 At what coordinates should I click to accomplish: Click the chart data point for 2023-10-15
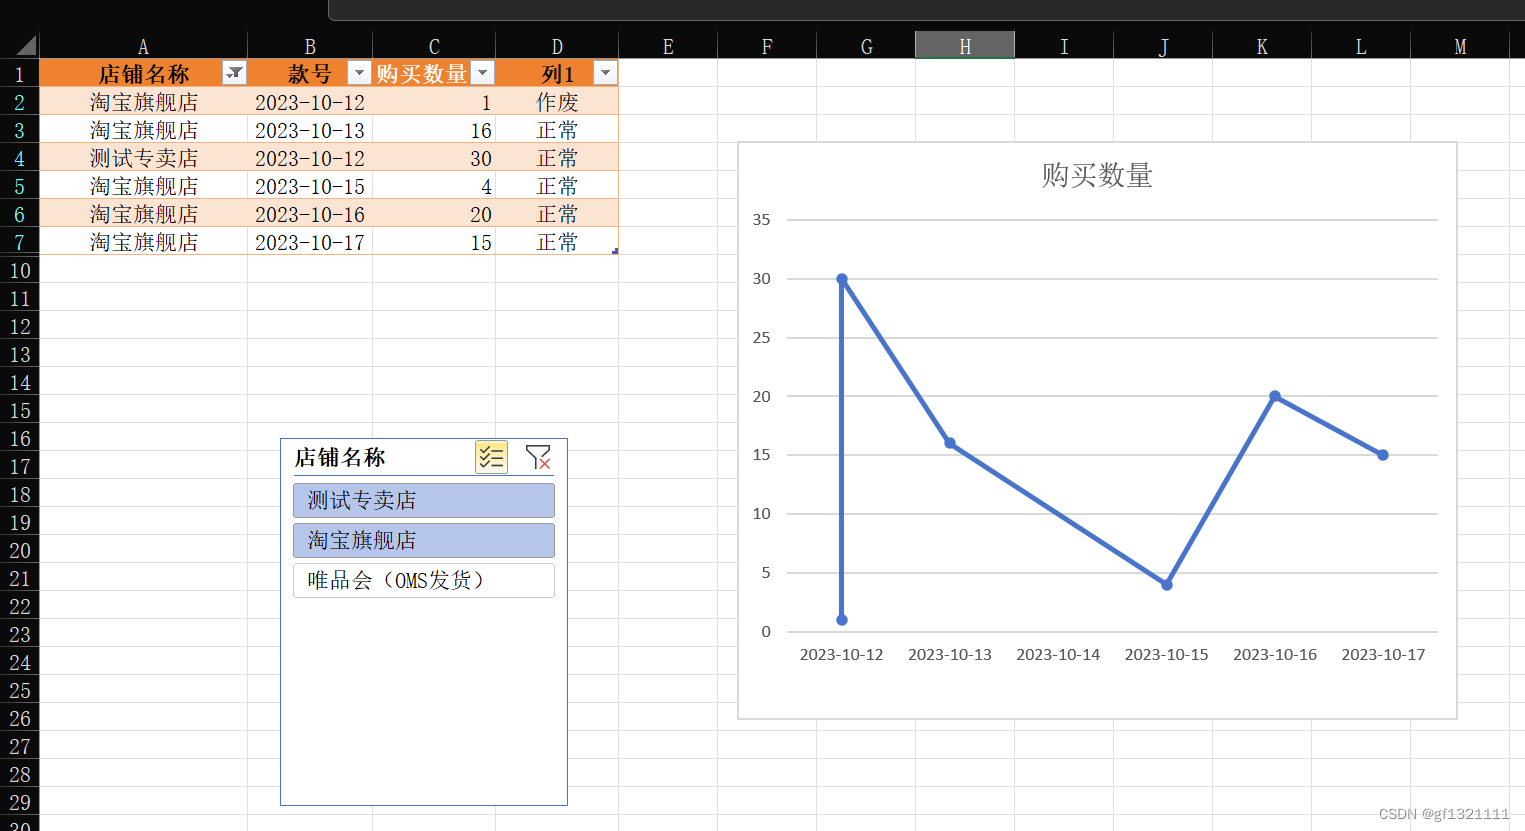(1167, 585)
